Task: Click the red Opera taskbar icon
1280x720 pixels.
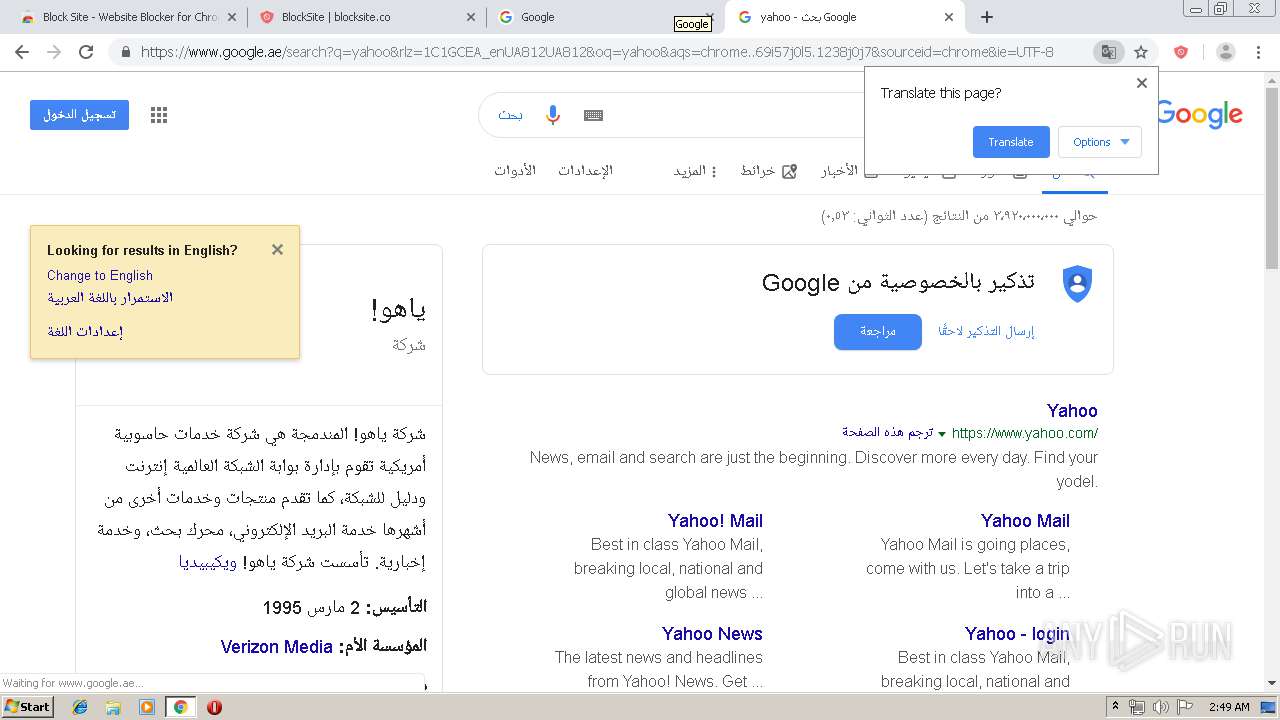Action: coord(214,707)
